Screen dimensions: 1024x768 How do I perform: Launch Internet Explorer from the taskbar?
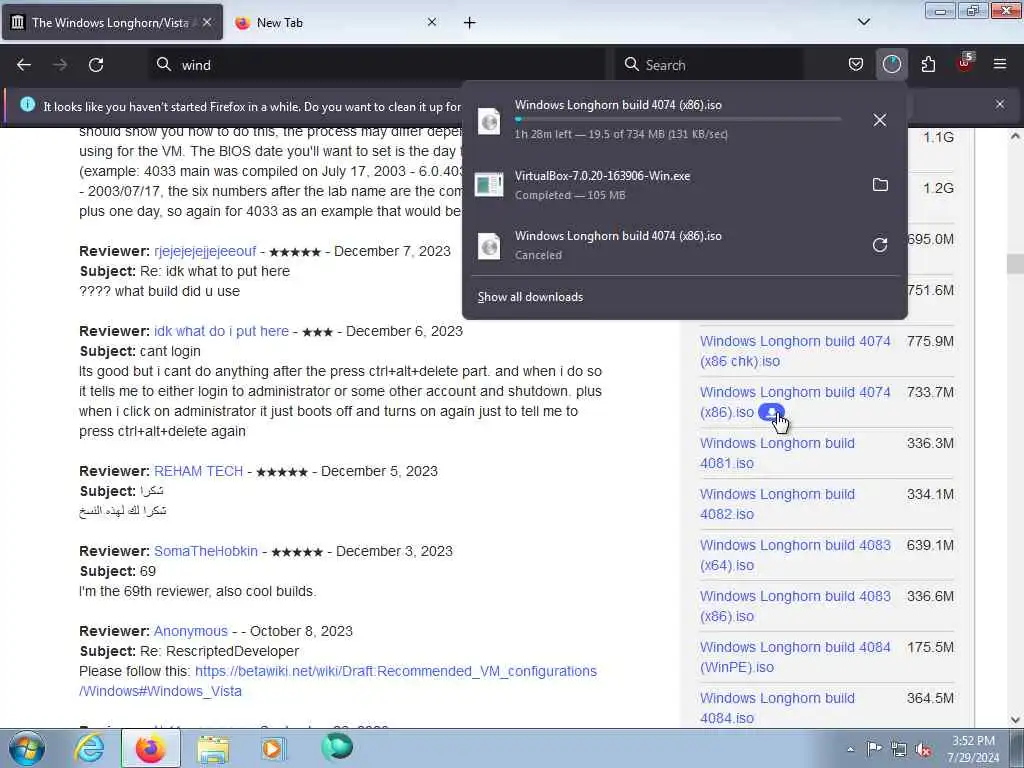(x=89, y=748)
